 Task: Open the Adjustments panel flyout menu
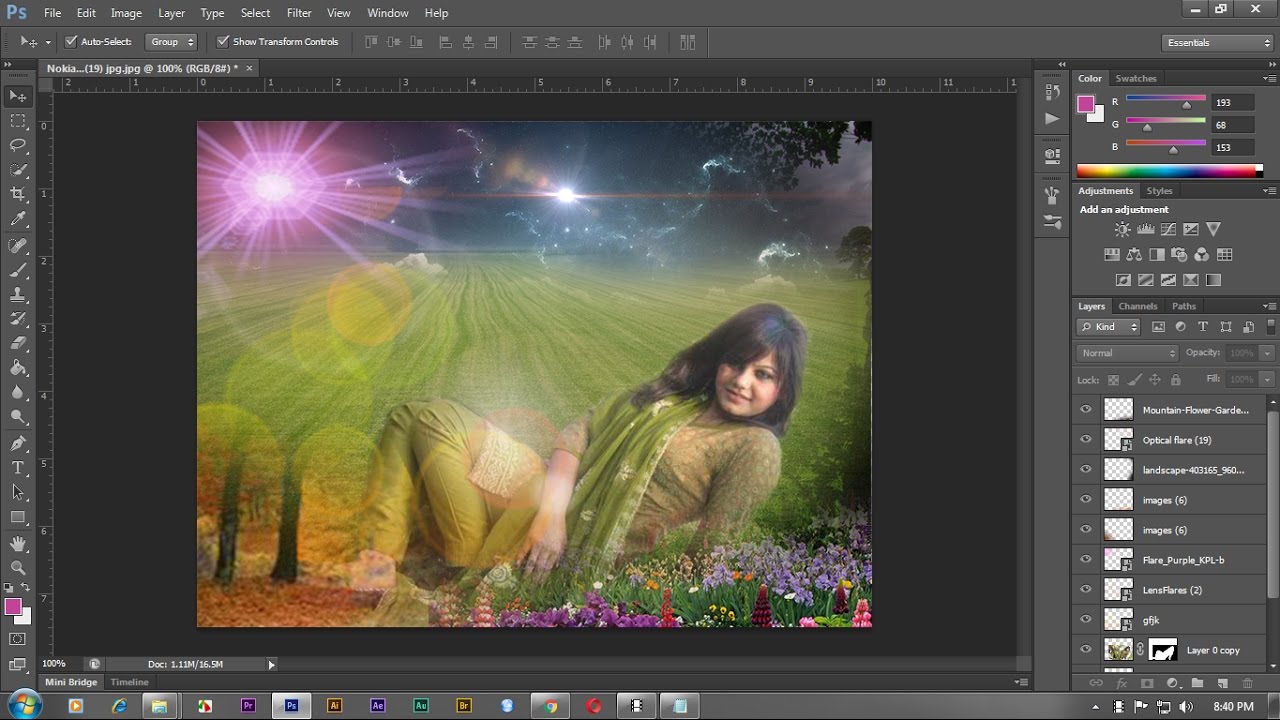point(1269,191)
